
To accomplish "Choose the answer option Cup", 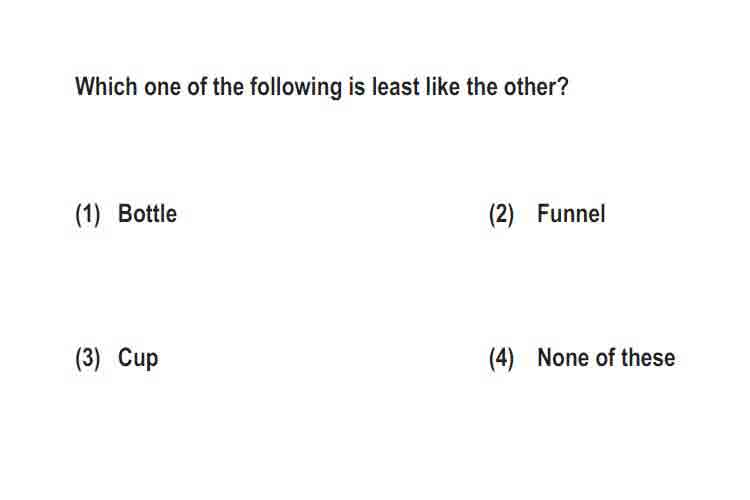I will click(x=138, y=358).
